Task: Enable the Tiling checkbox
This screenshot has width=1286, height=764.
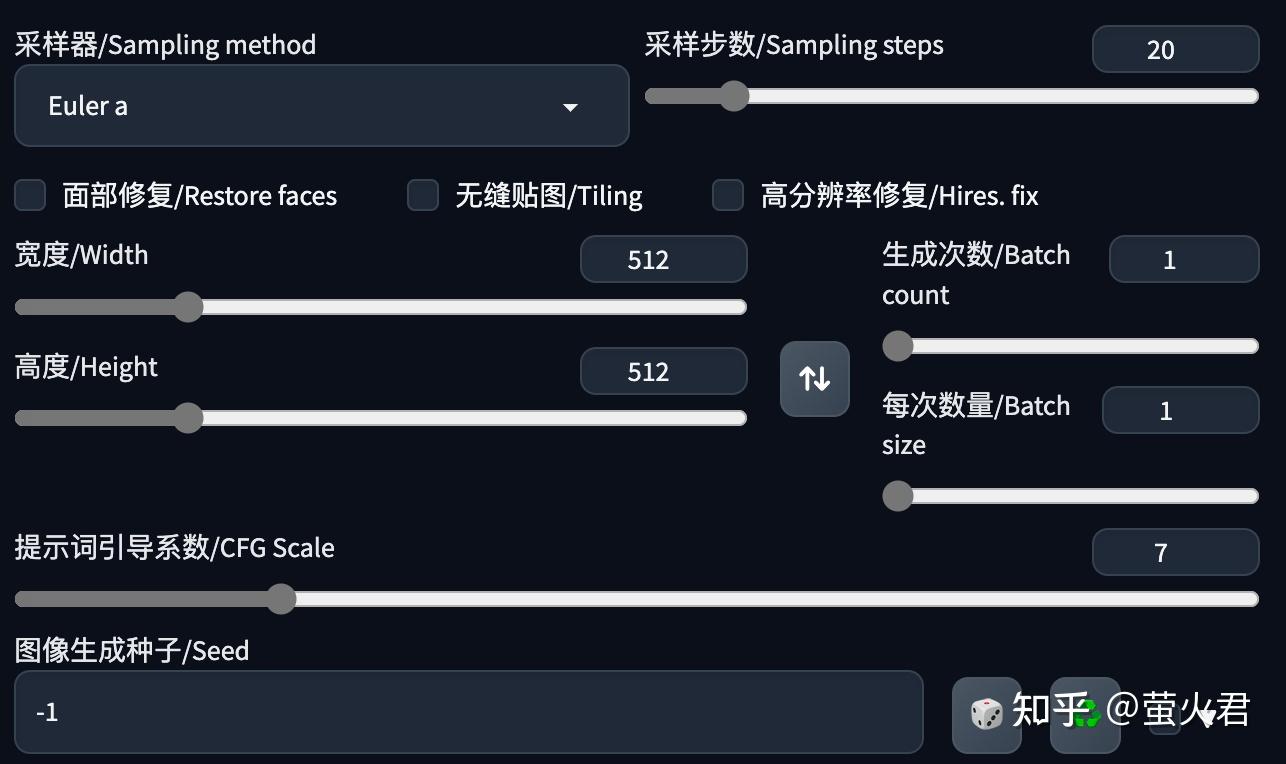Action: (x=422, y=195)
